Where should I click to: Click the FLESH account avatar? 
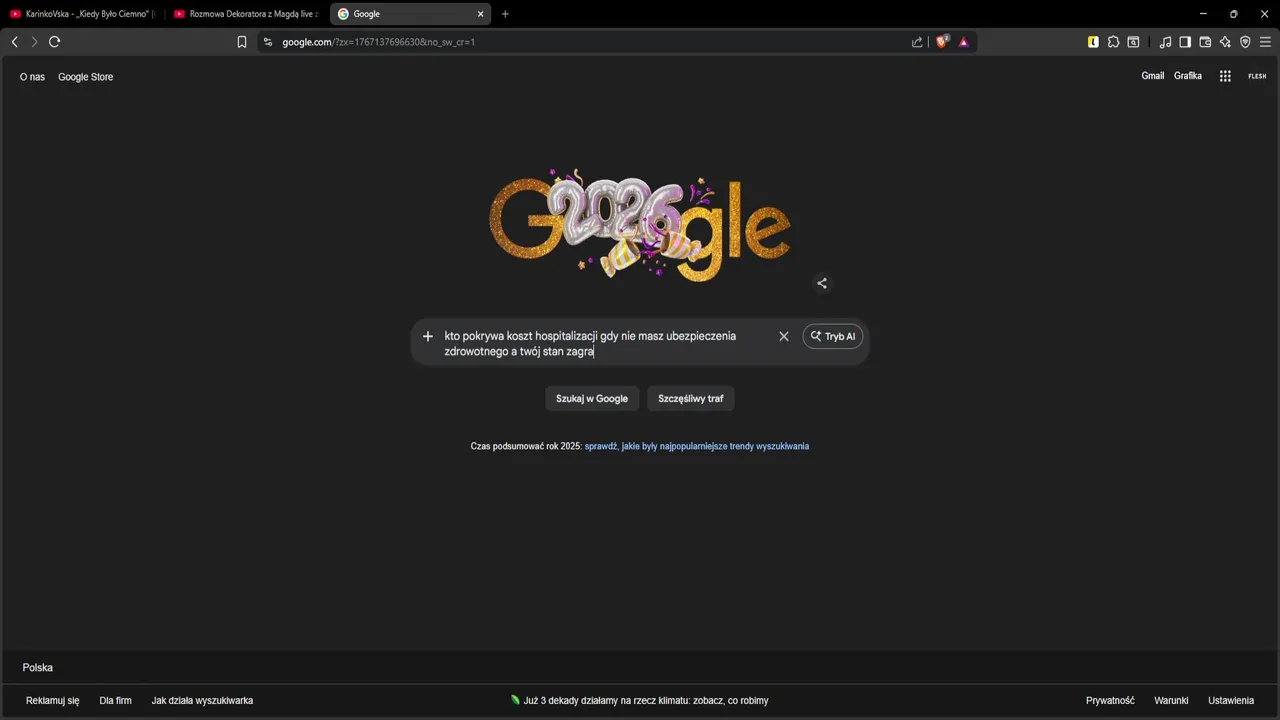click(1257, 76)
